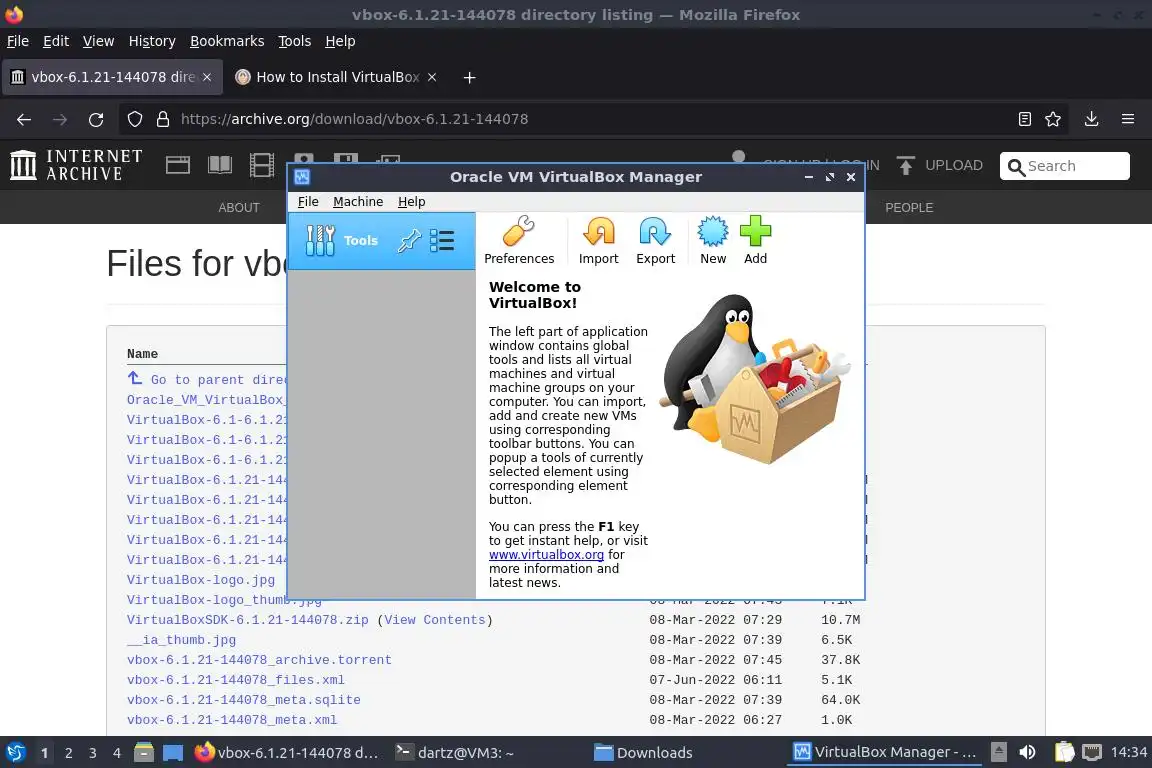Close the How to Install VirtualBox tab
This screenshot has height=768, width=1152.
pos(432,77)
